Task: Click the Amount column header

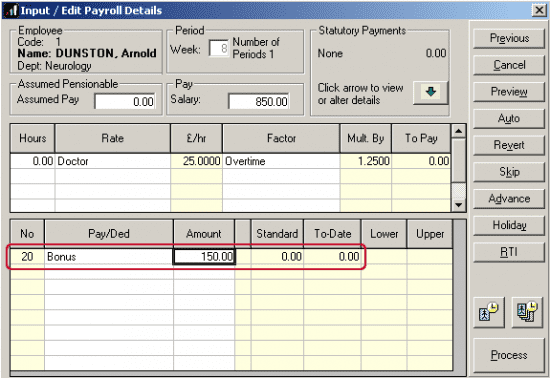Action: tap(204, 234)
